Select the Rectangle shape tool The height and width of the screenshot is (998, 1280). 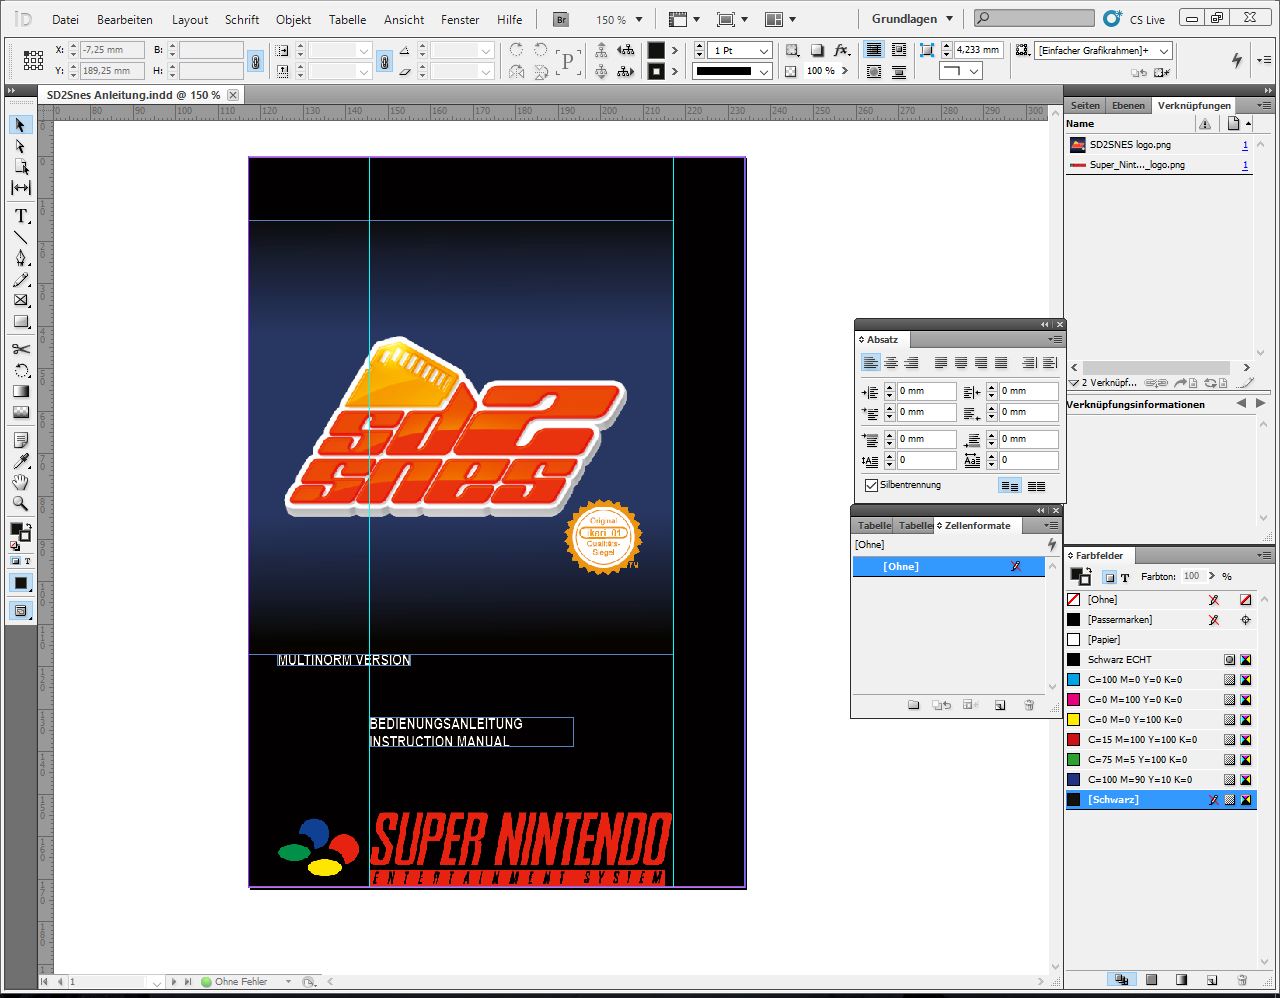coord(20,321)
